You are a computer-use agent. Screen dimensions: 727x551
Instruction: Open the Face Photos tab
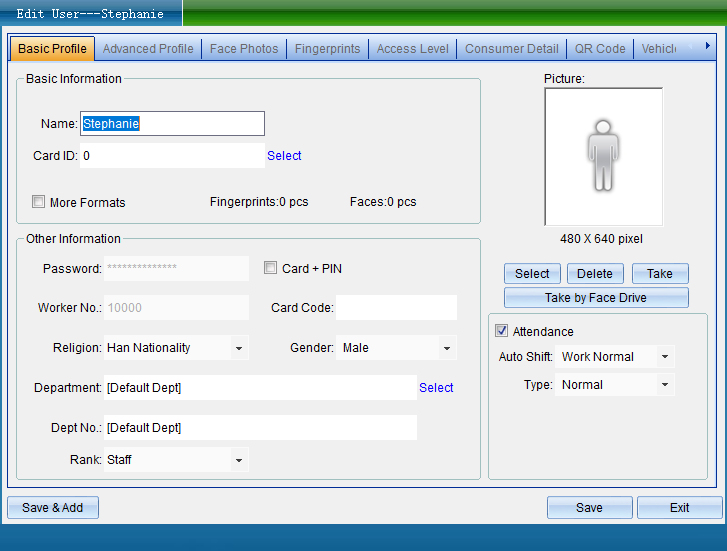tap(244, 49)
